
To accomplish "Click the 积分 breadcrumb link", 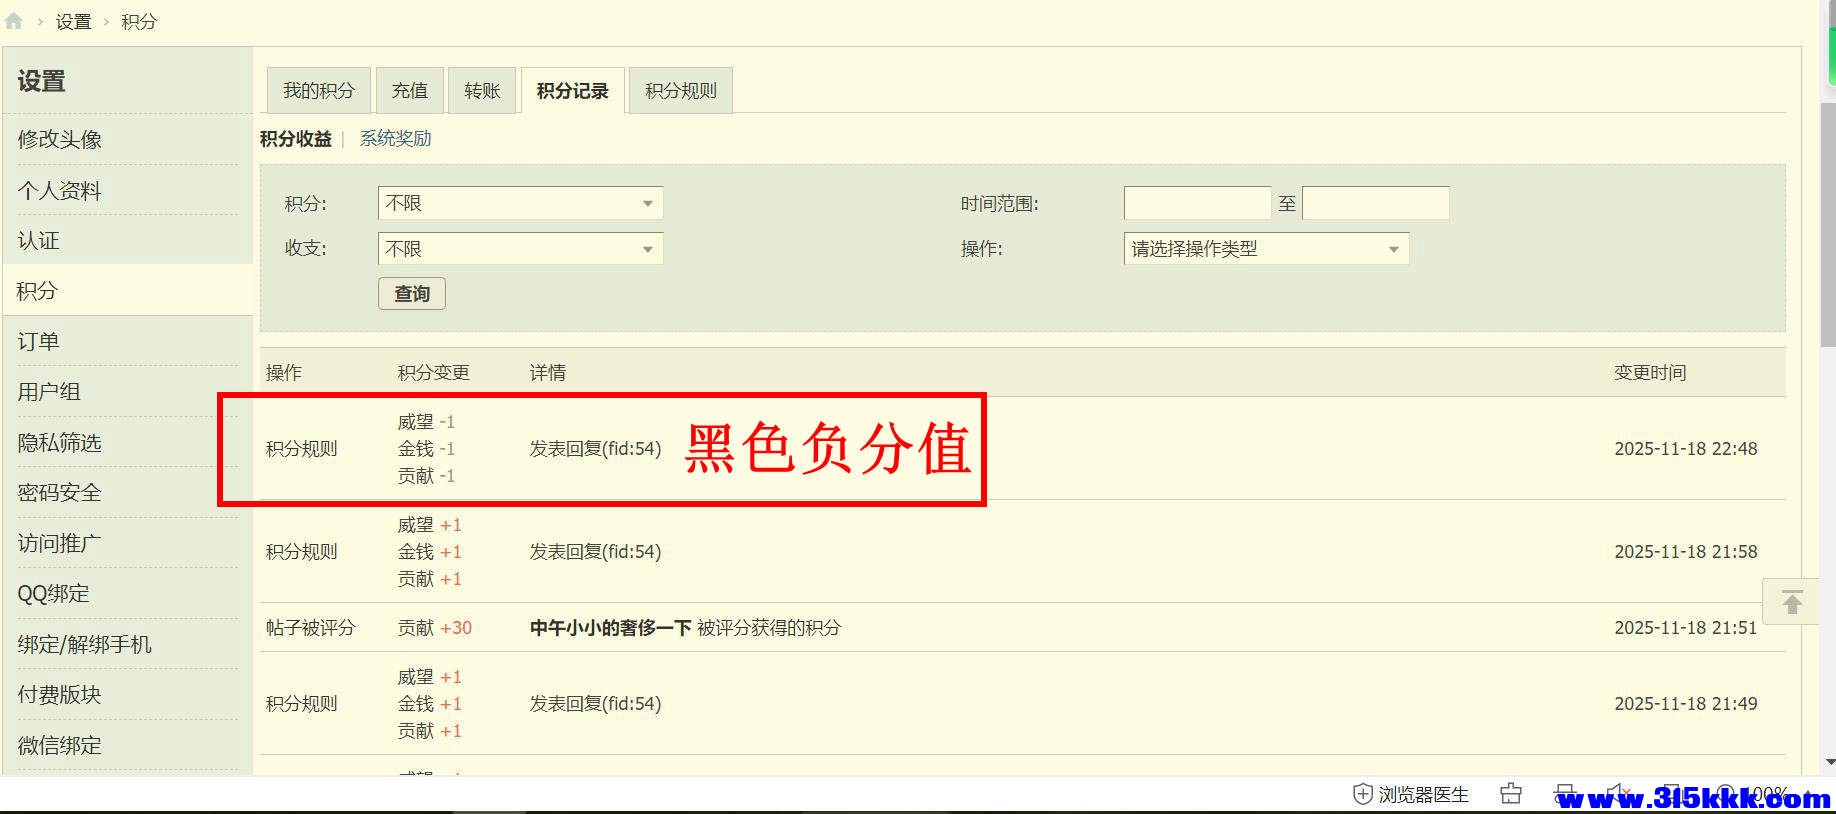I will click(139, 21).
